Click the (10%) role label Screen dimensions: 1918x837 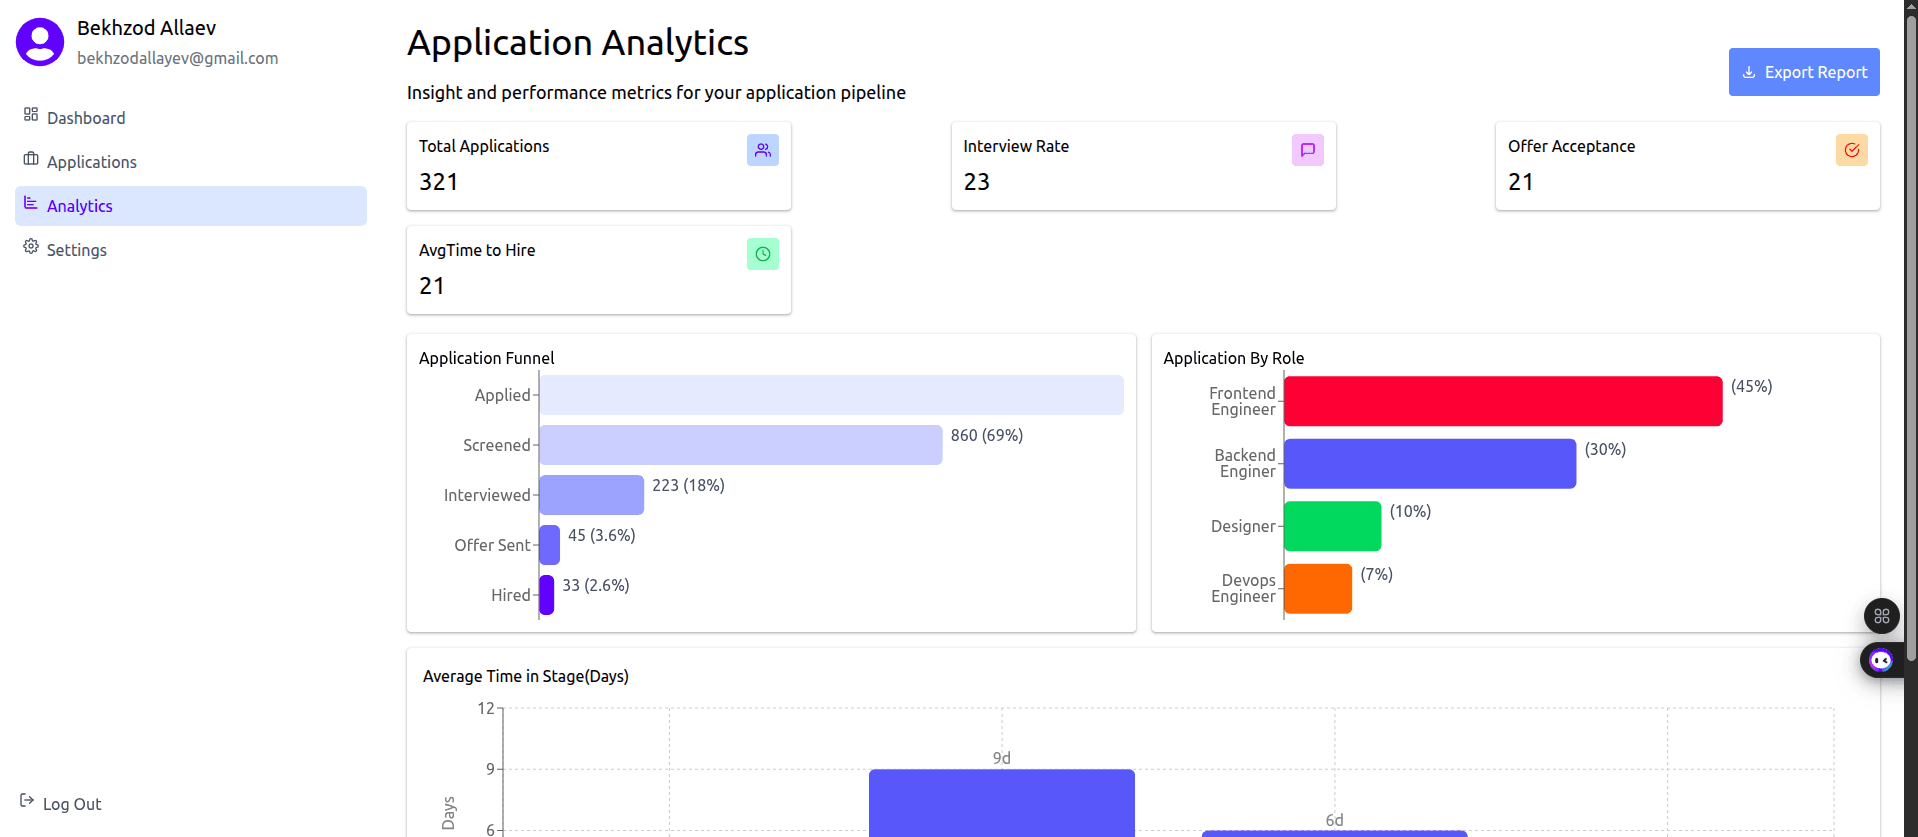tap(1411, 511)
